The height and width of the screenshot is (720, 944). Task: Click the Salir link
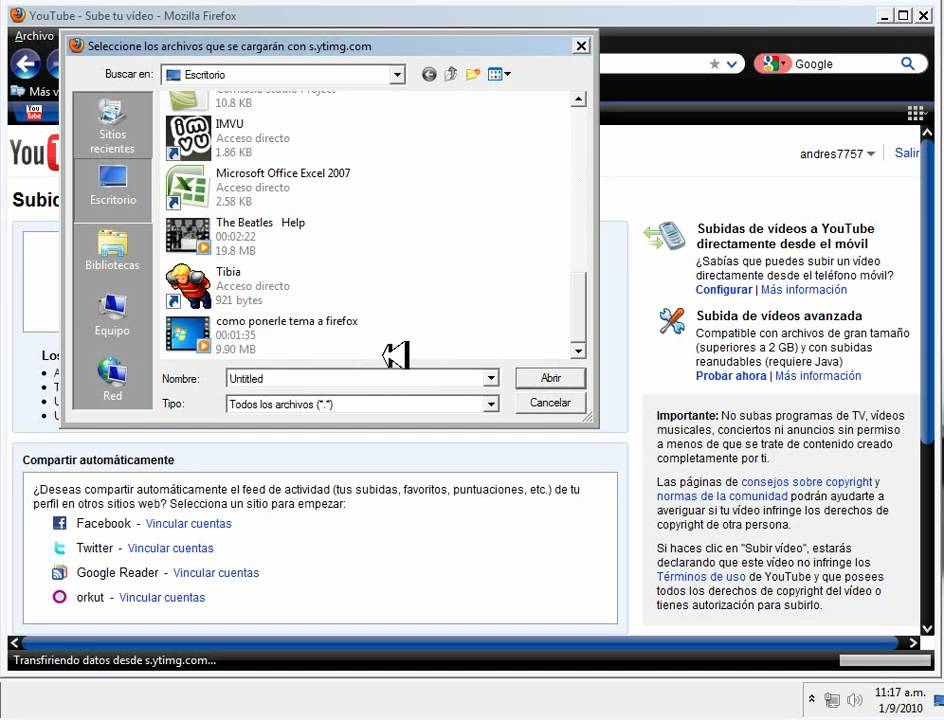(x=906, y=153)
